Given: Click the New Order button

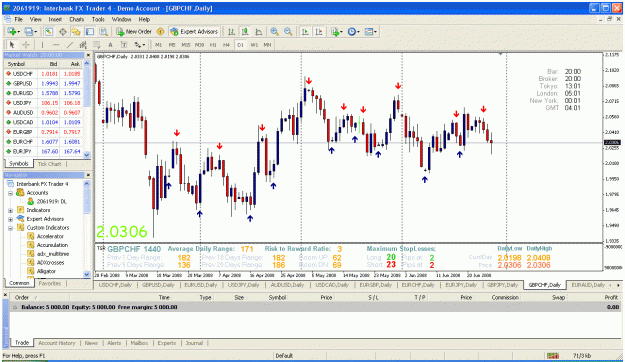Looking at the screenshot, I should tap(134, 31).
